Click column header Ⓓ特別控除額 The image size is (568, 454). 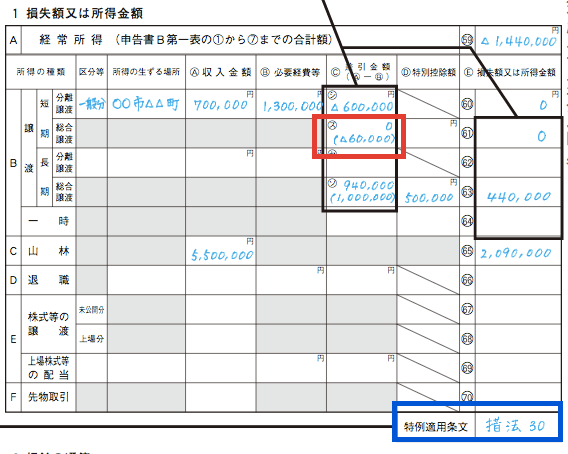(428, 72)
